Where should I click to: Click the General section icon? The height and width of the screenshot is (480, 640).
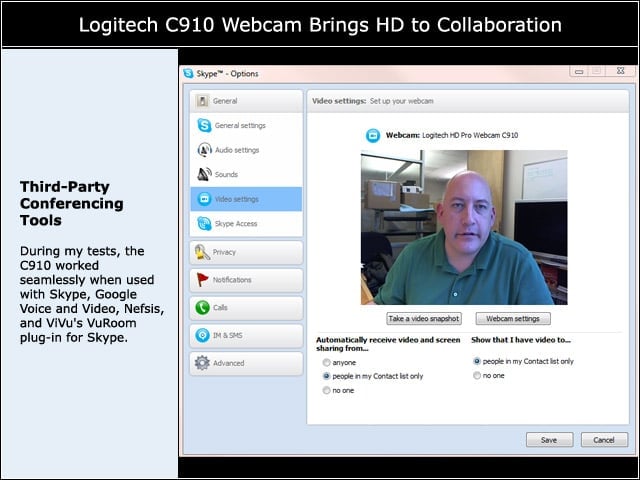202,101
